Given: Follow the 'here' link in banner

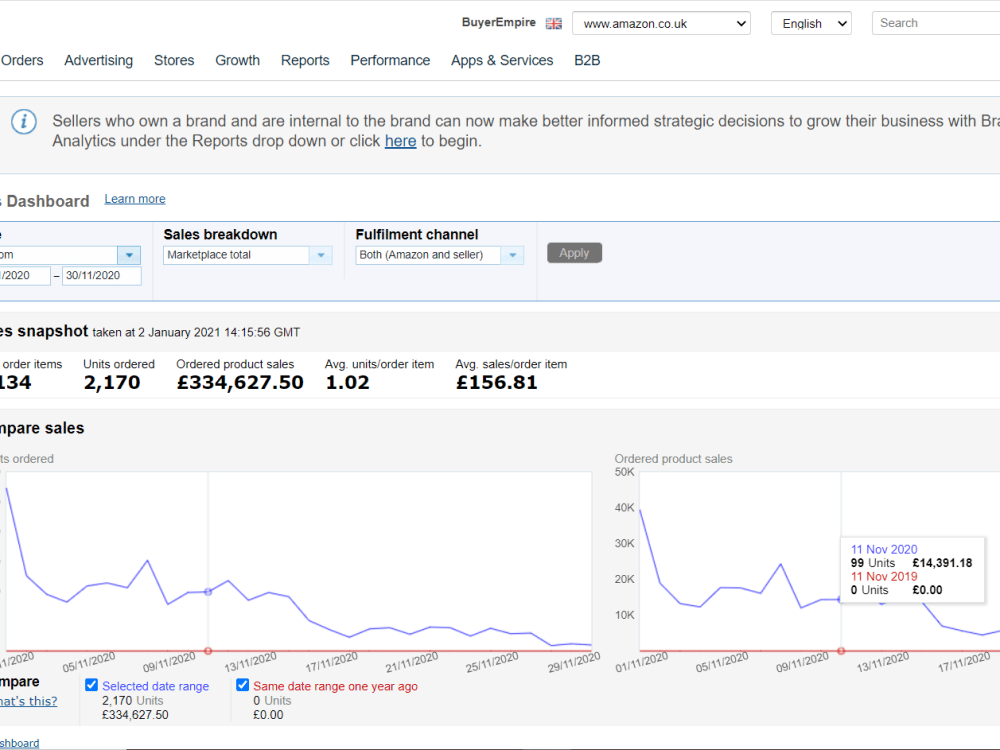Looking at the screenshot, I should (400, 141).
